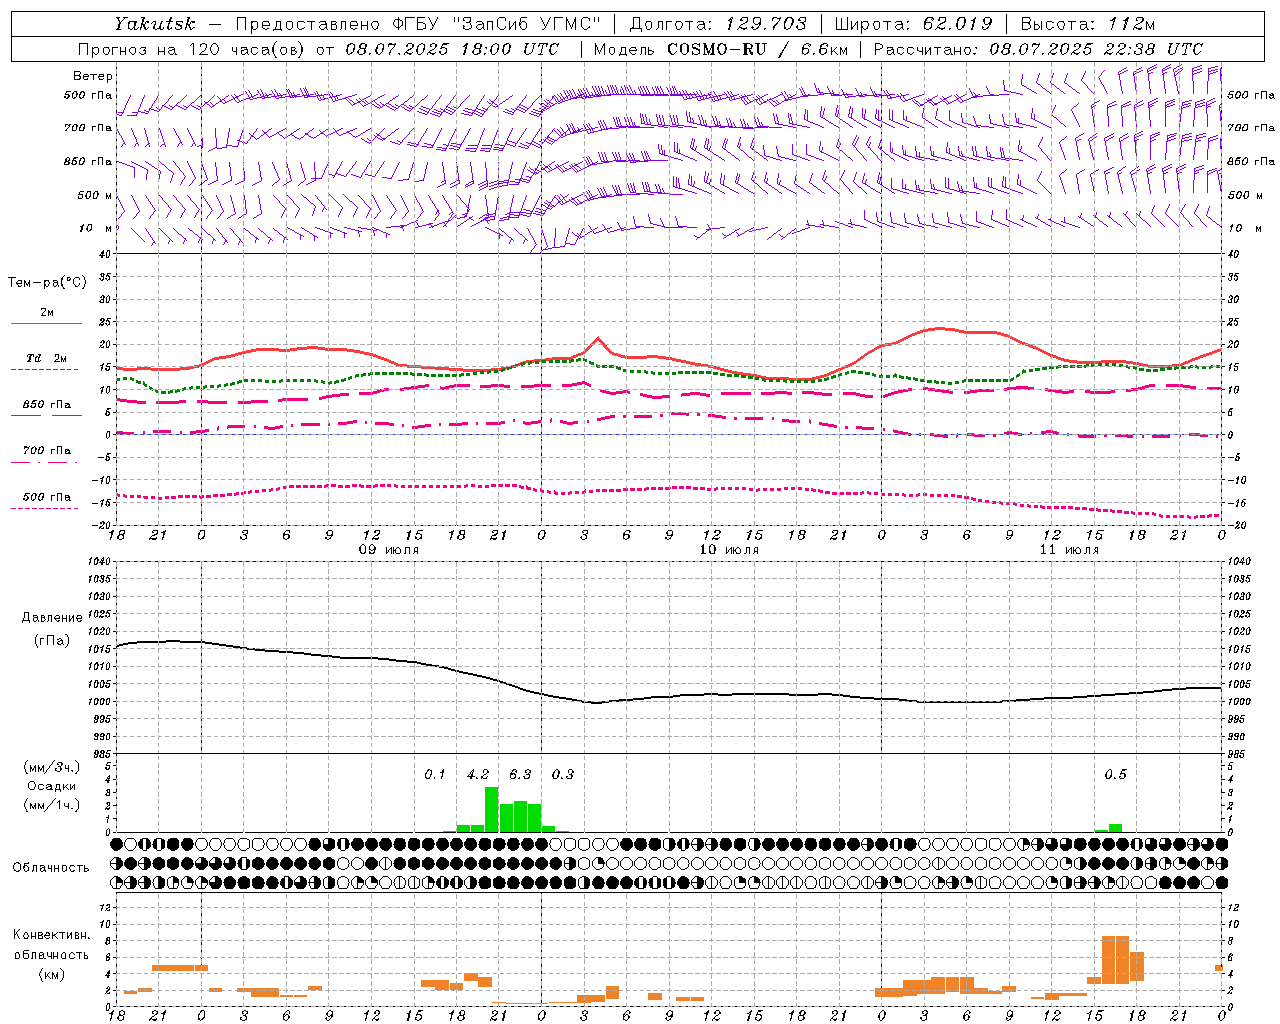Click the '4.2' precipitation amount value
The height and width of the screenshot is (1024, 1280).
click(x=478, y=775)
